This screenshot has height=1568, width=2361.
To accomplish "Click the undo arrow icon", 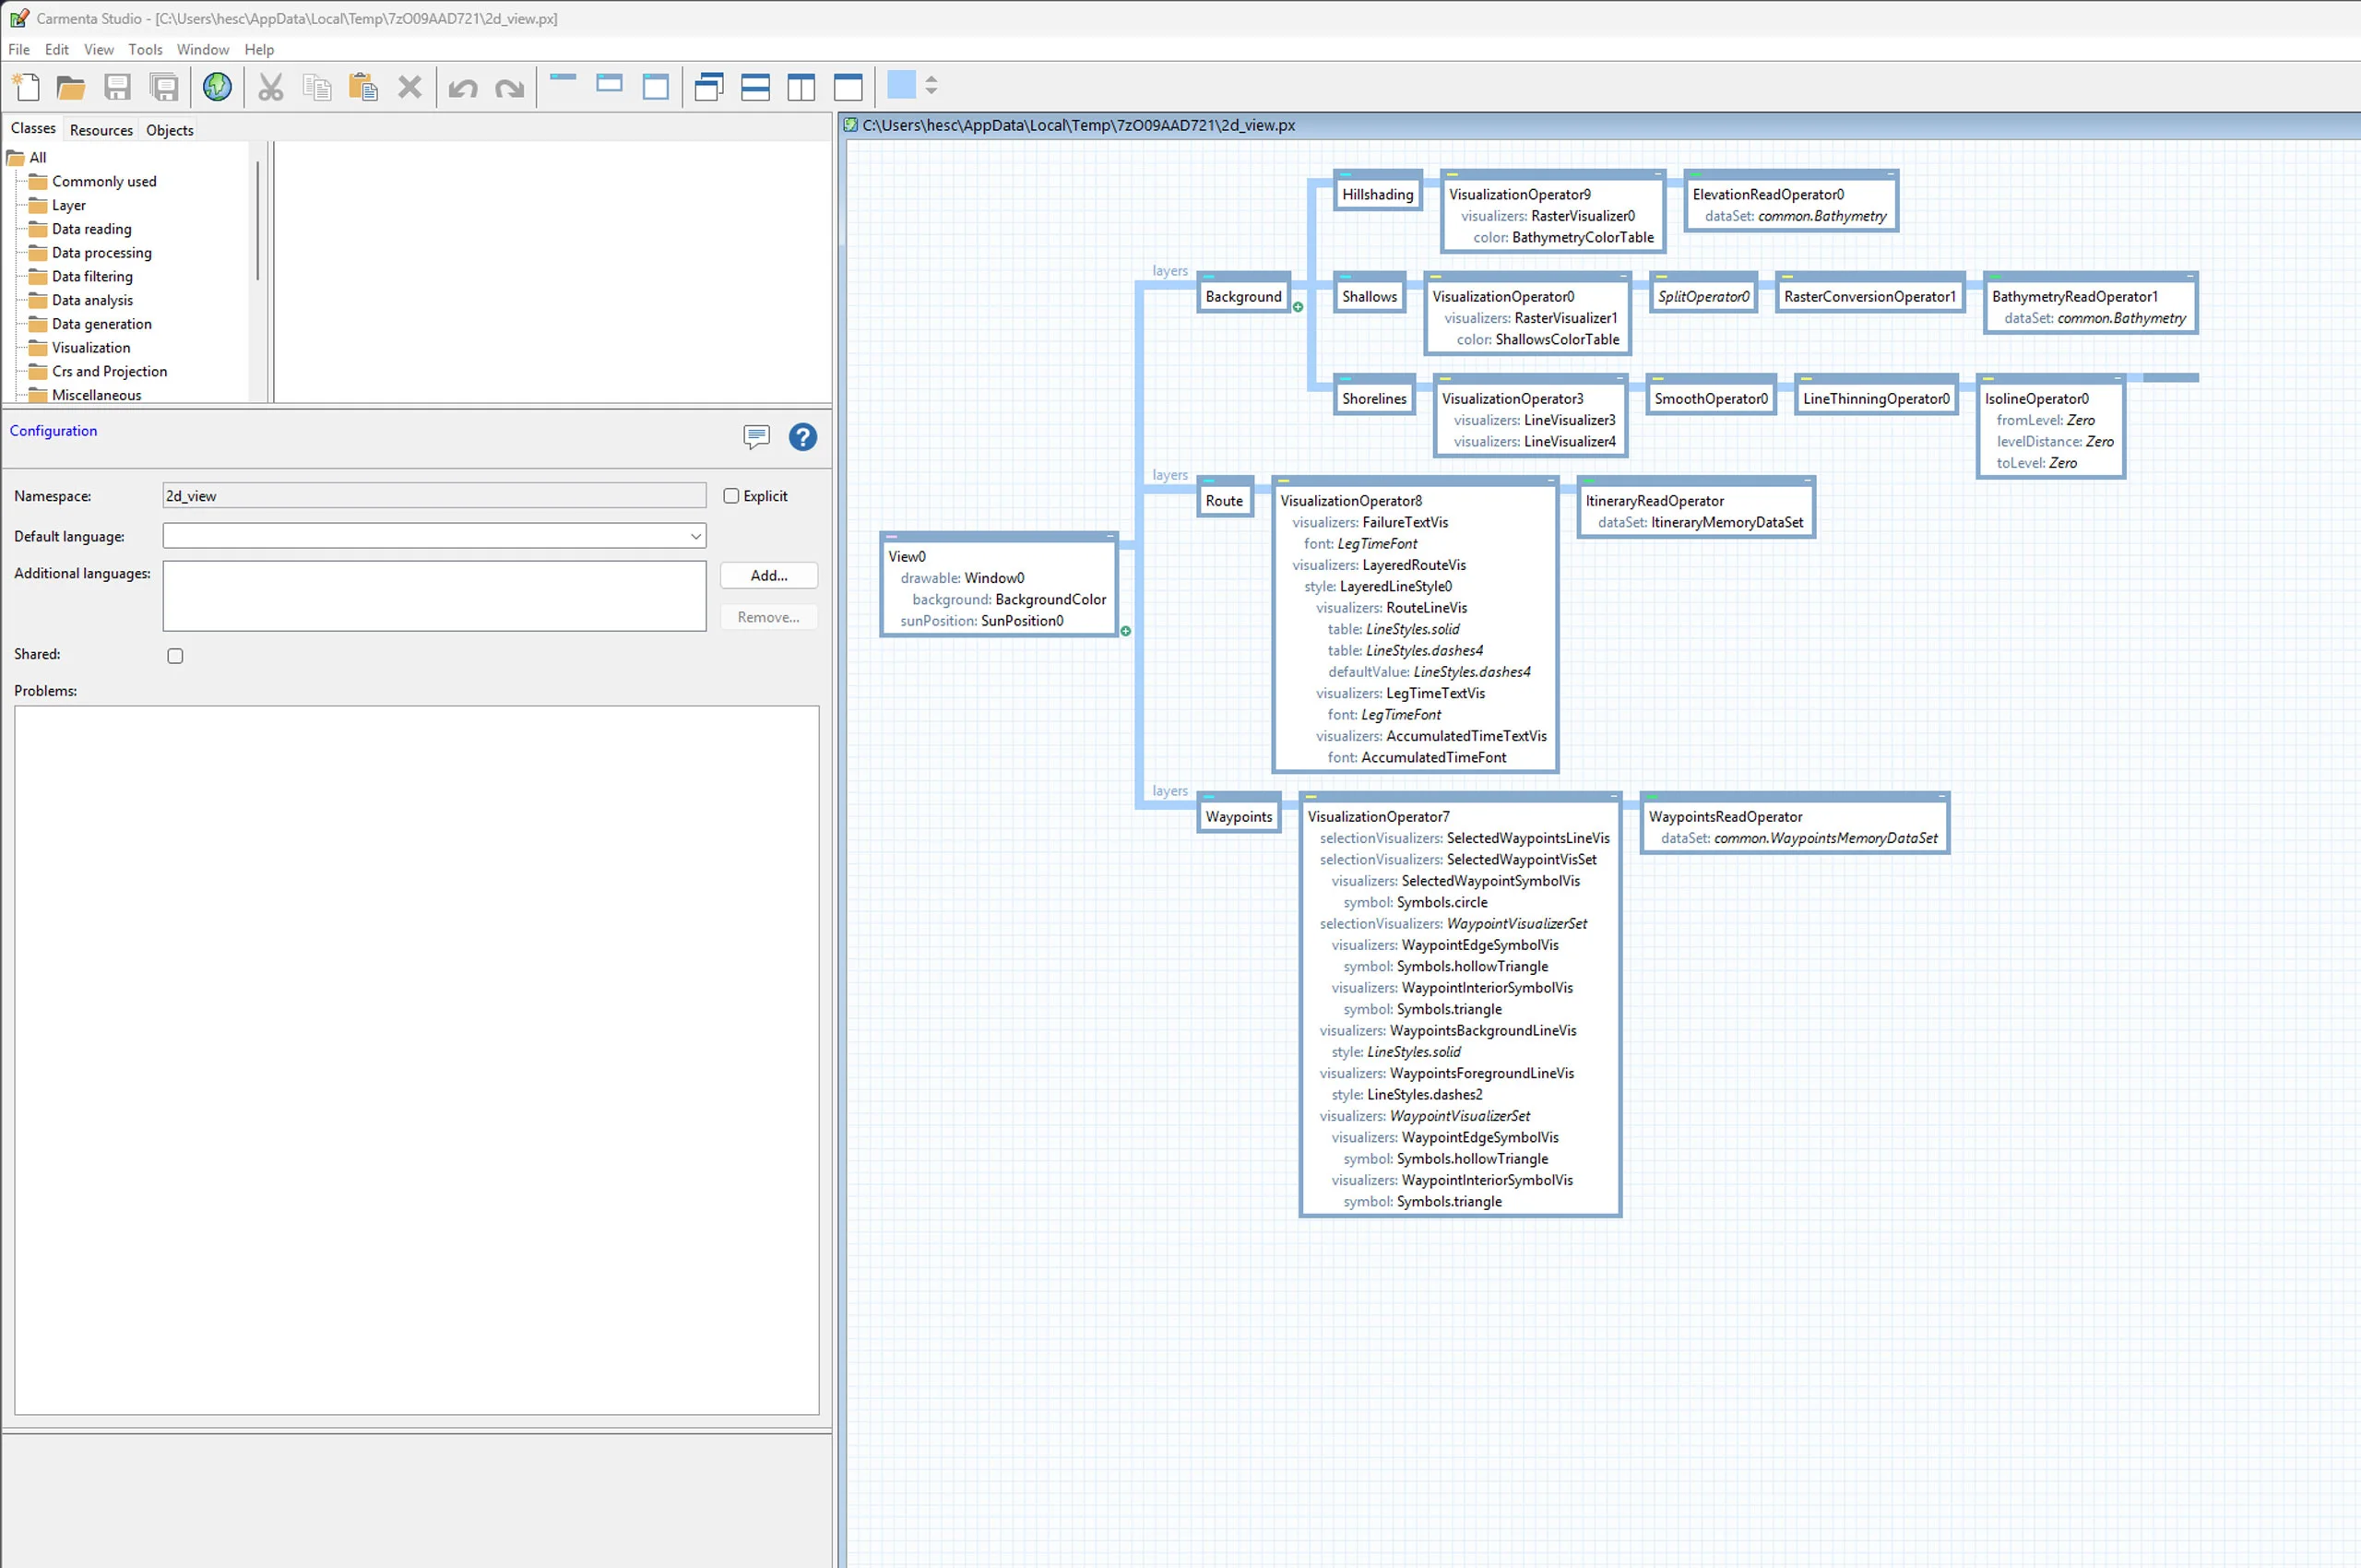I will pos(462,87).
